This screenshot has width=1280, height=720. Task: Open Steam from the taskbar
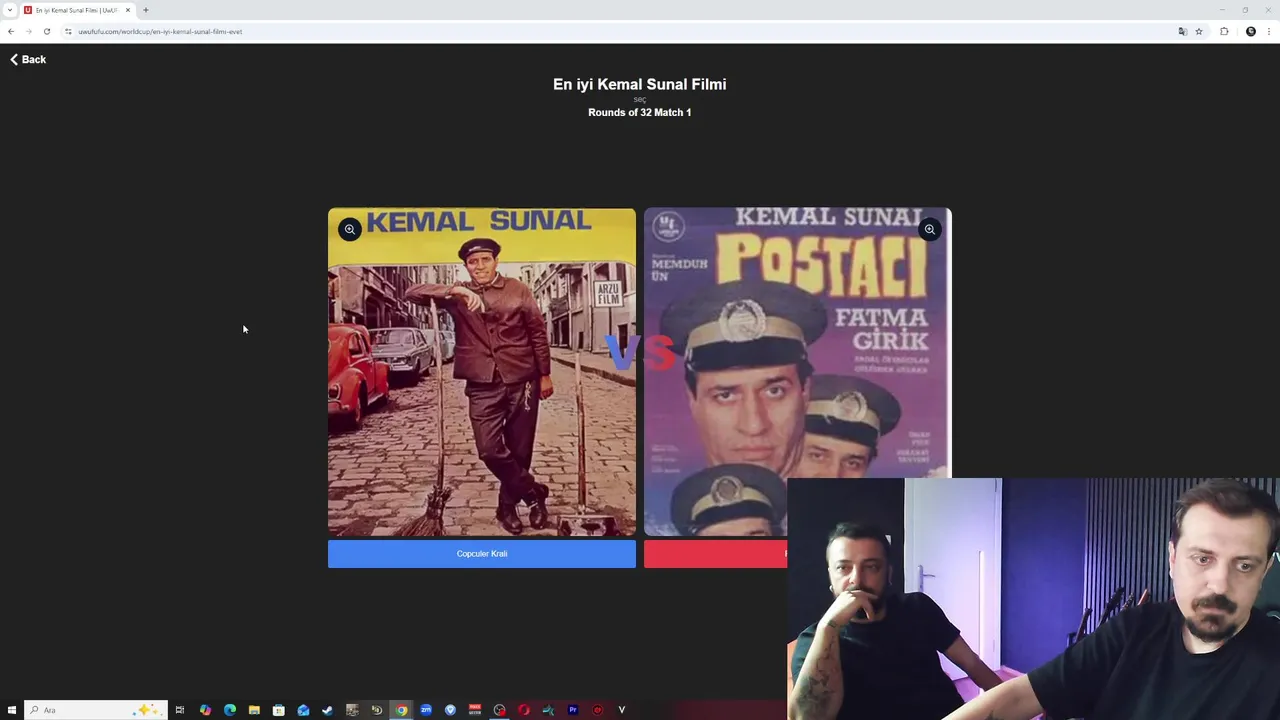pos(327,710)
